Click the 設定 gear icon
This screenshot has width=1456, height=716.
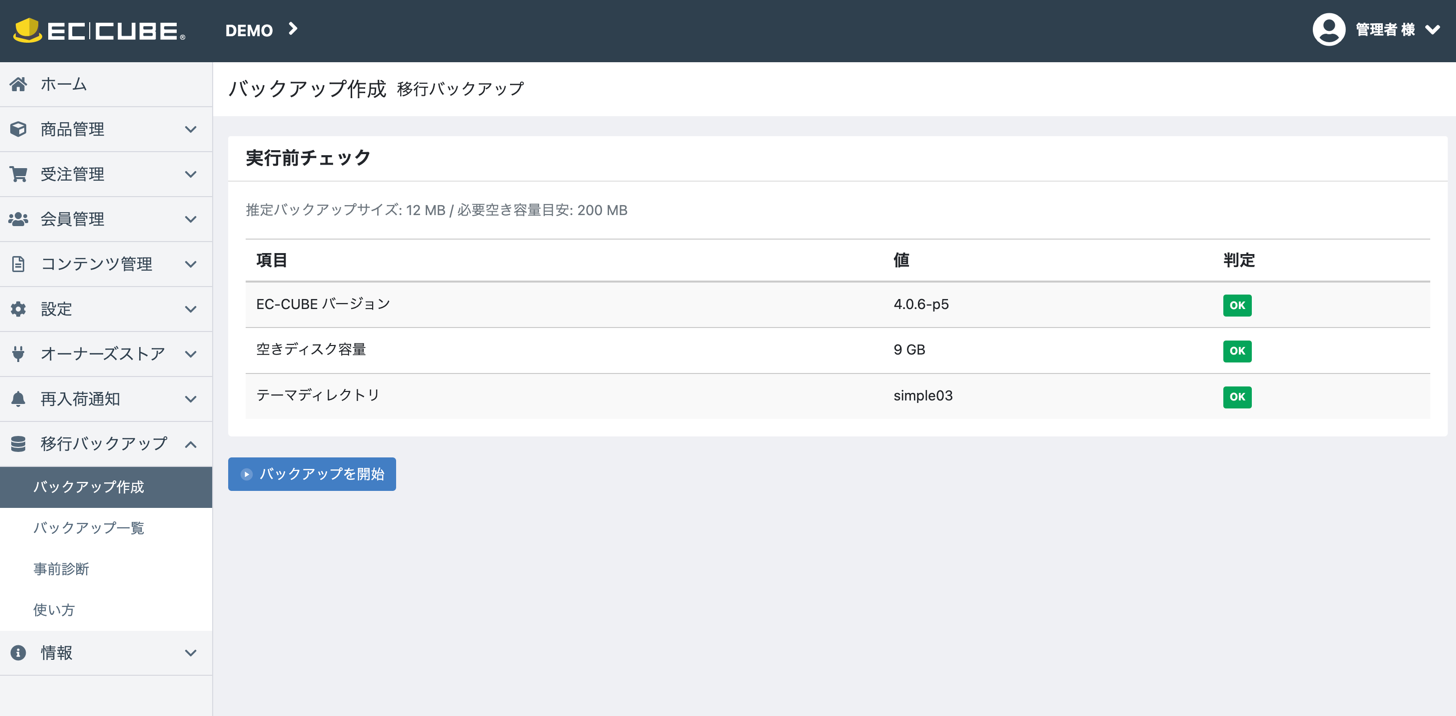point(18,309)
